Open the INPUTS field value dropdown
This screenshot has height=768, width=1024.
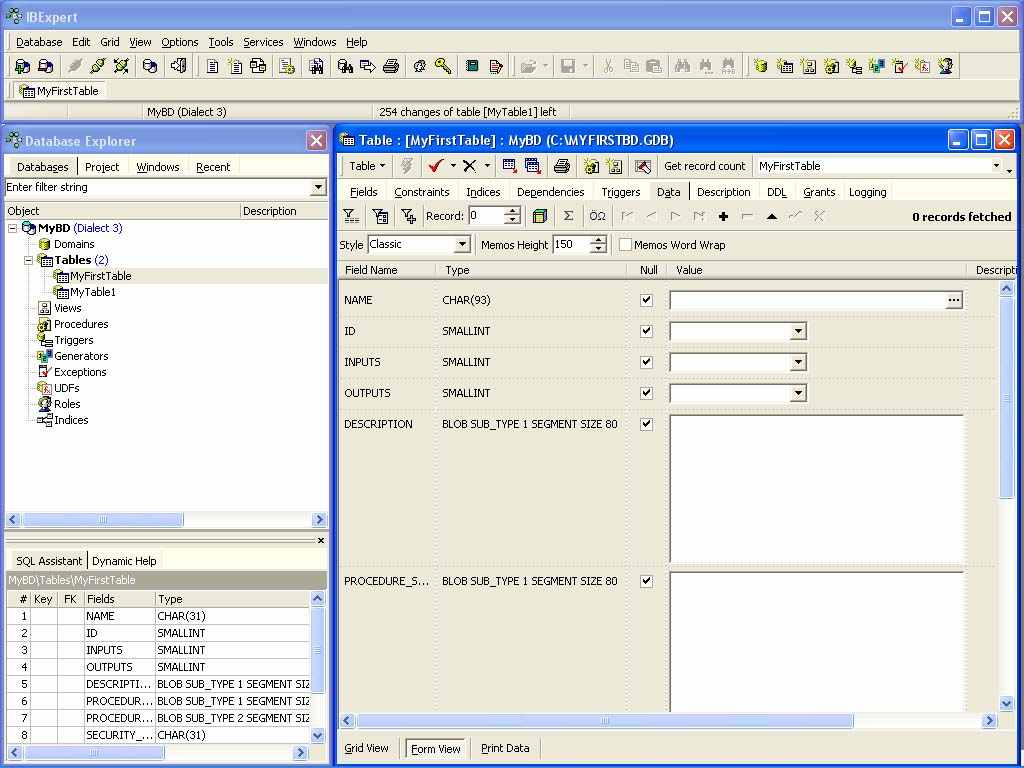(798, 362)
